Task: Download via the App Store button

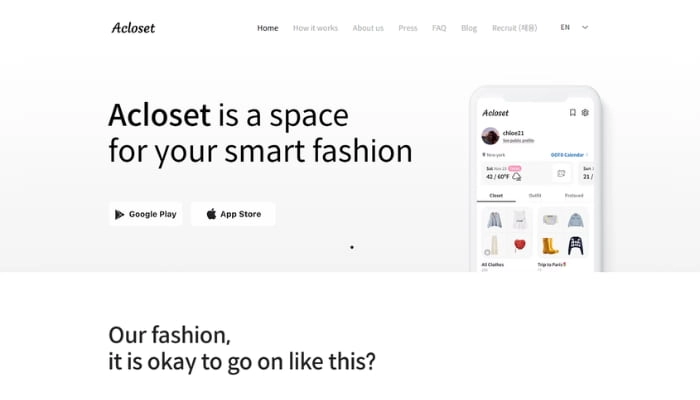Action: point(233,214)
